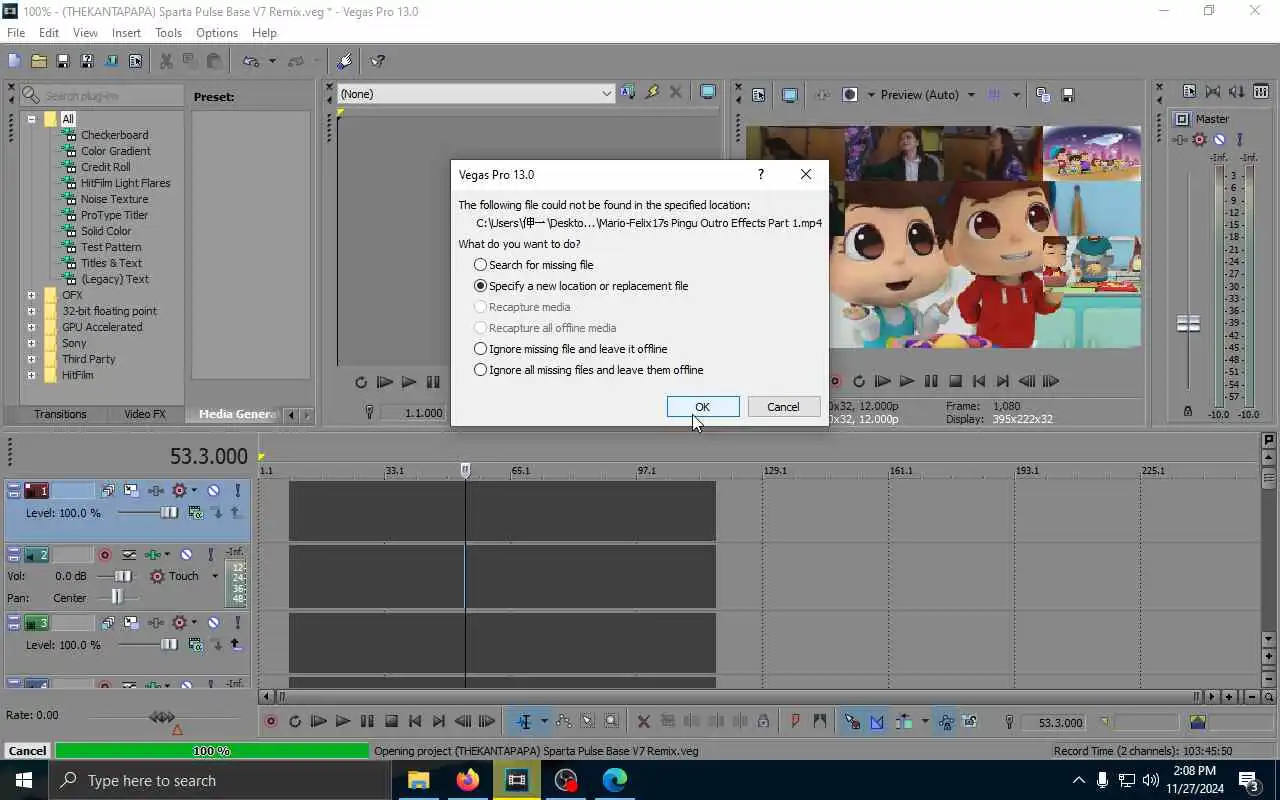Switch to the Video FX tab
This screenshot has width=1280, height=800.
click(145, 414)
